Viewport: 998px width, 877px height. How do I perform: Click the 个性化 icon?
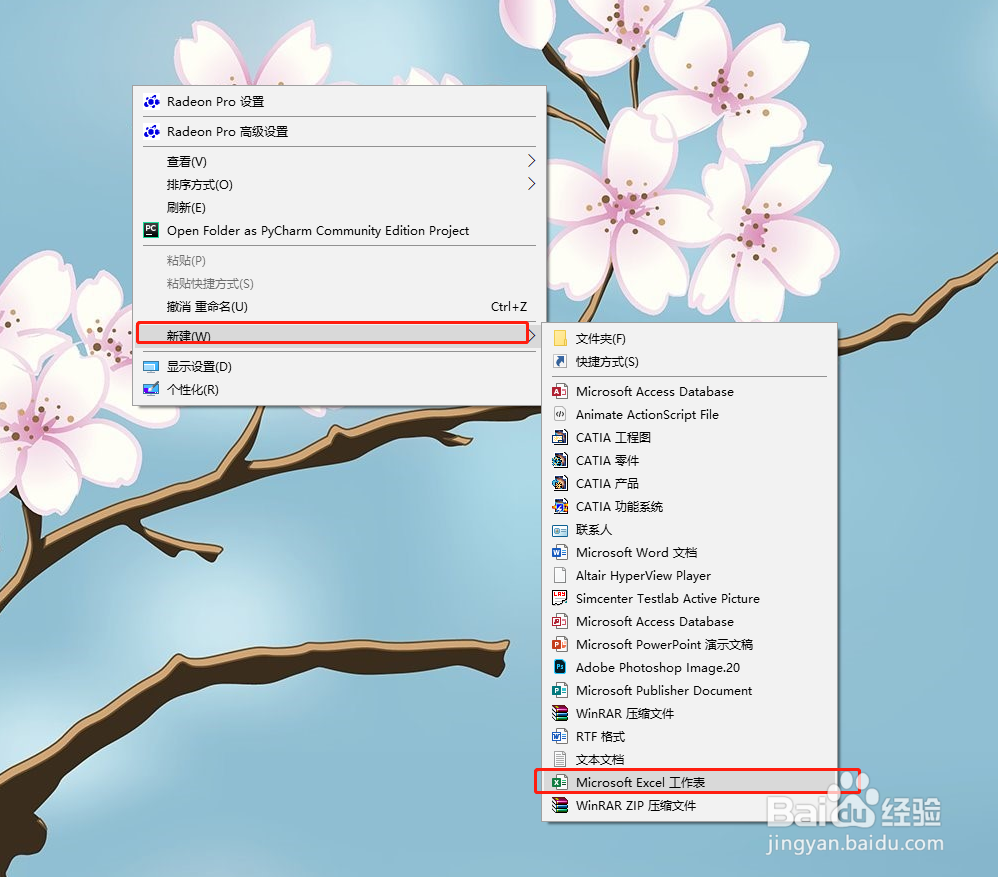[151, 389]
